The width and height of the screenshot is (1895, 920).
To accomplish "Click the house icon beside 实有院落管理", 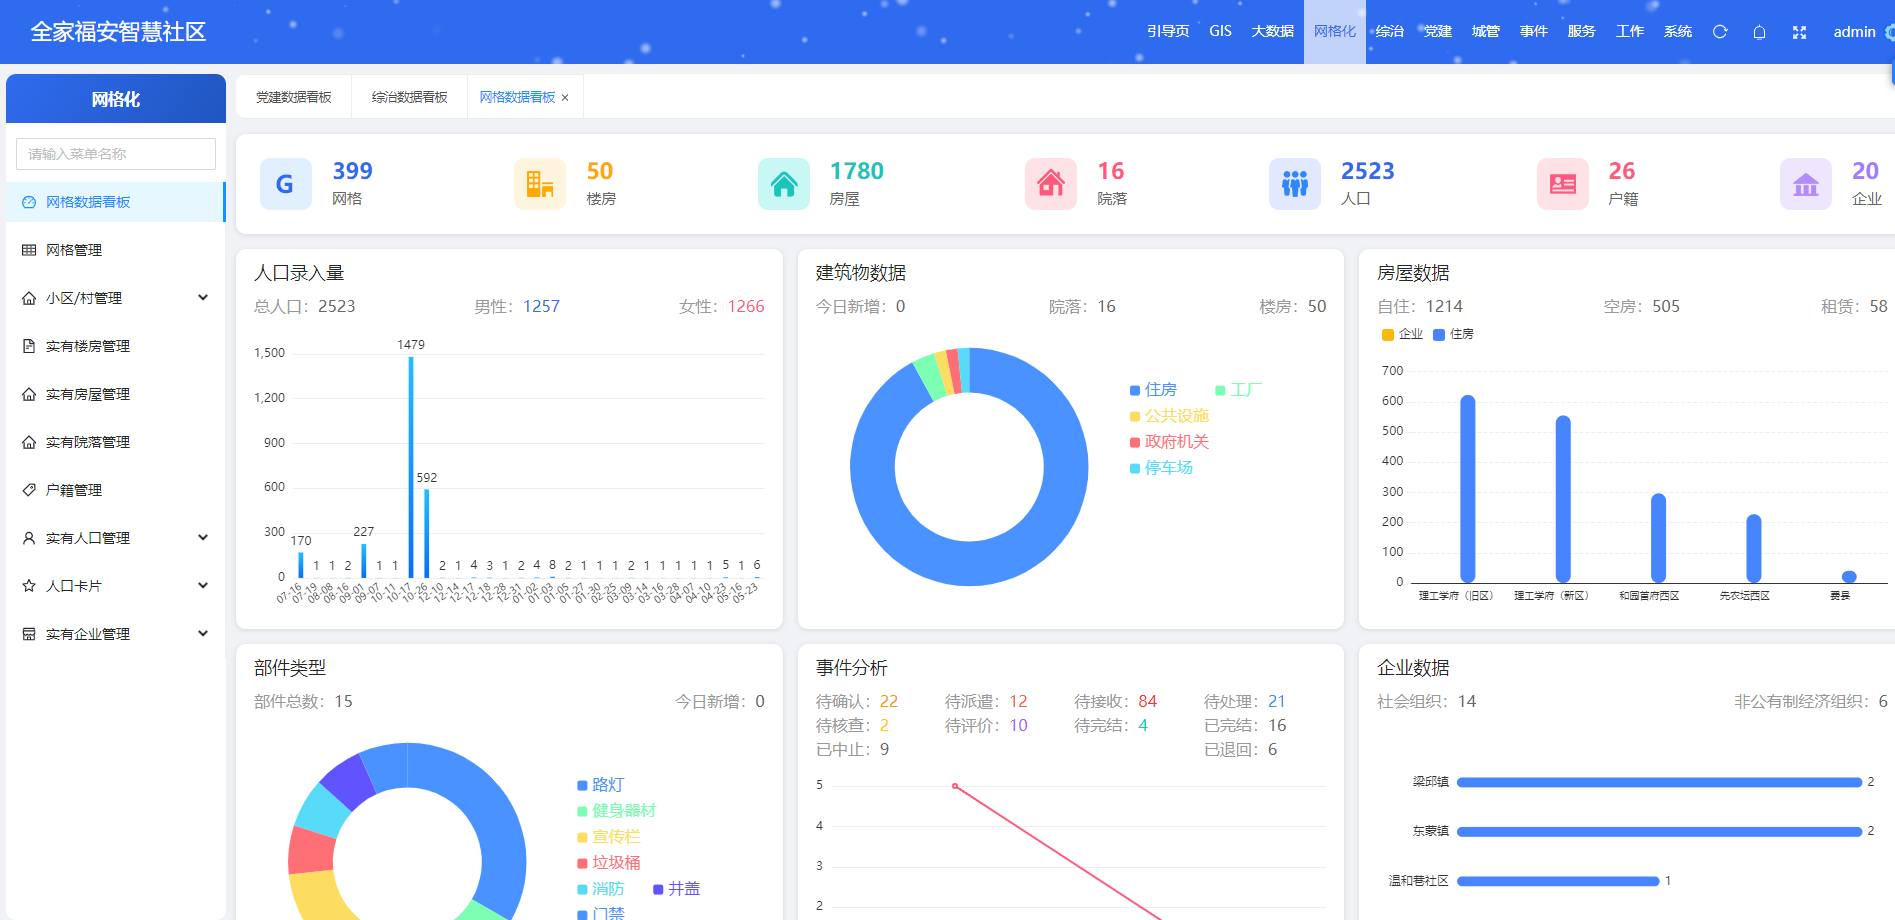I will point(29,442).
